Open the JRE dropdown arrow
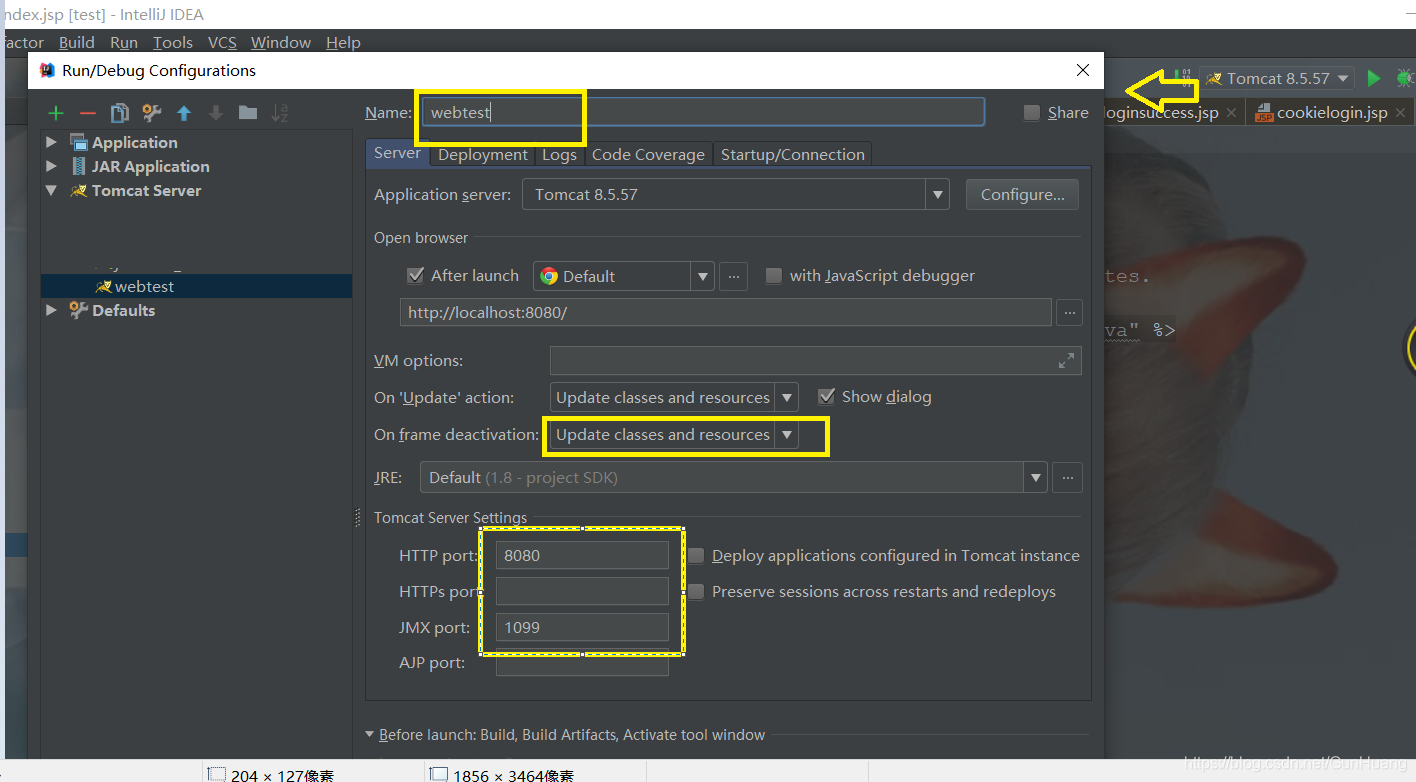The image size is (1416, 782). point(1036,478)
